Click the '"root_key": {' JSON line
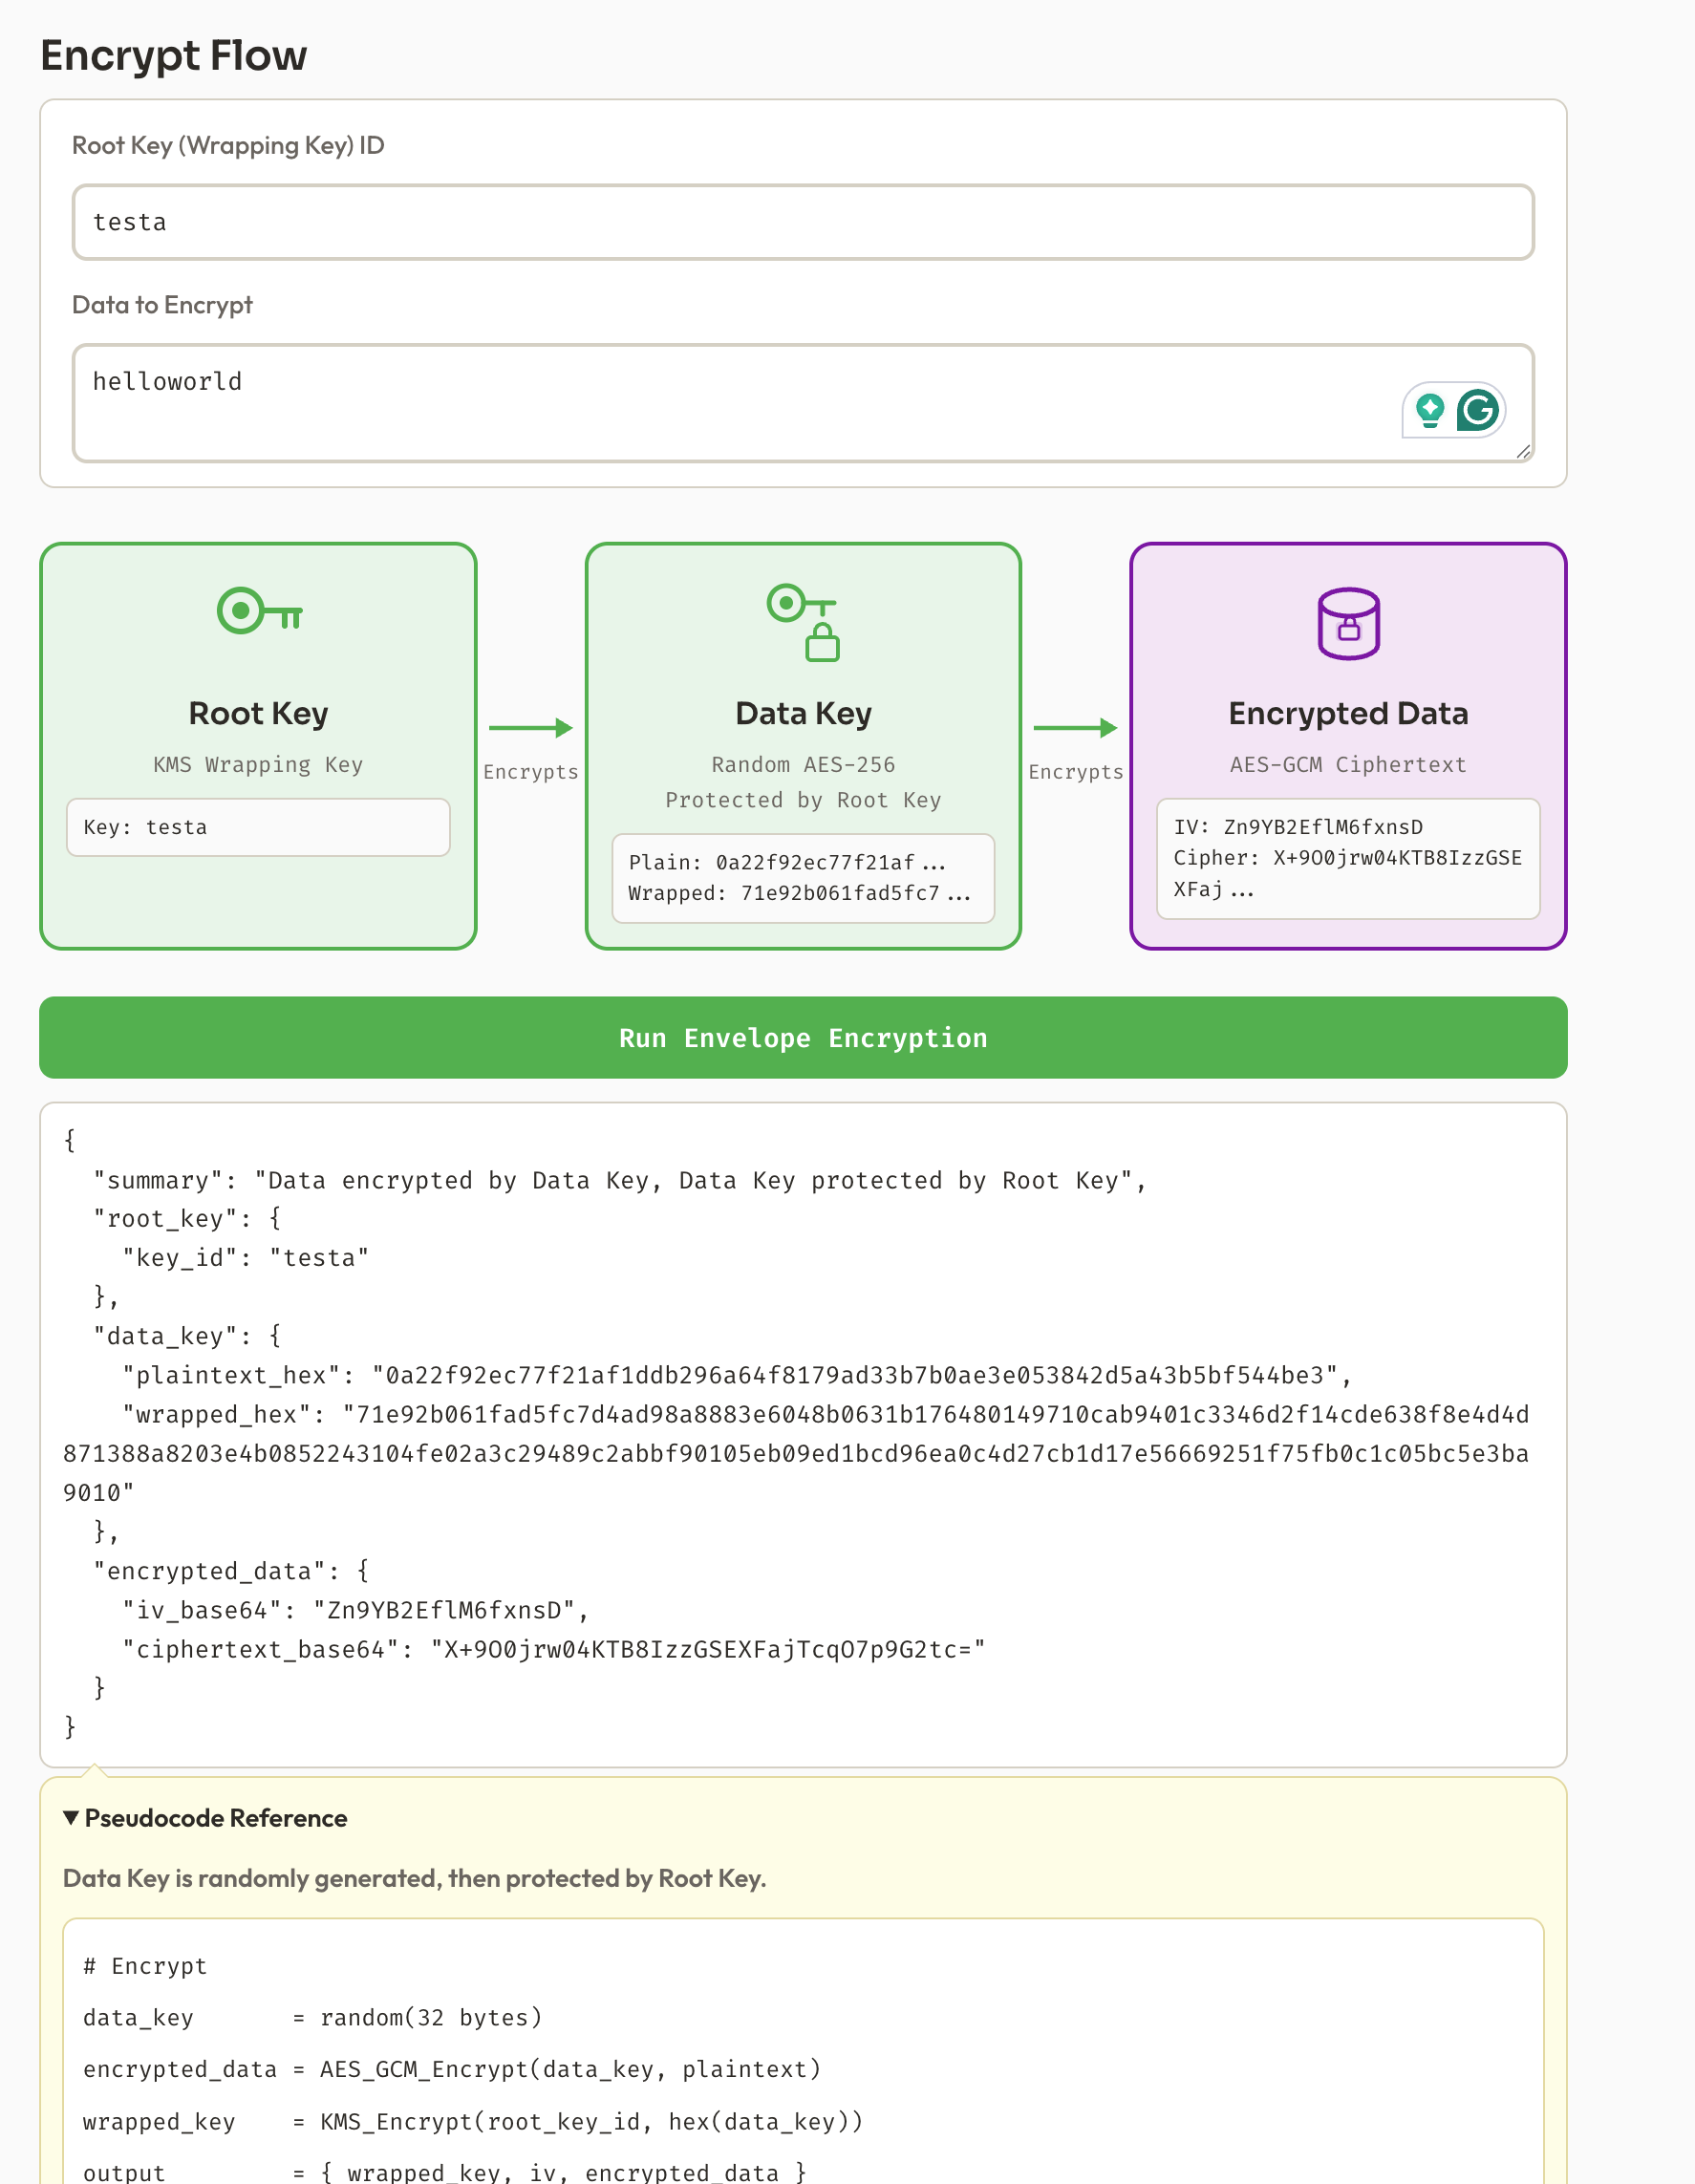This screenshot has width=1695, height=2184. [187, 1219]
